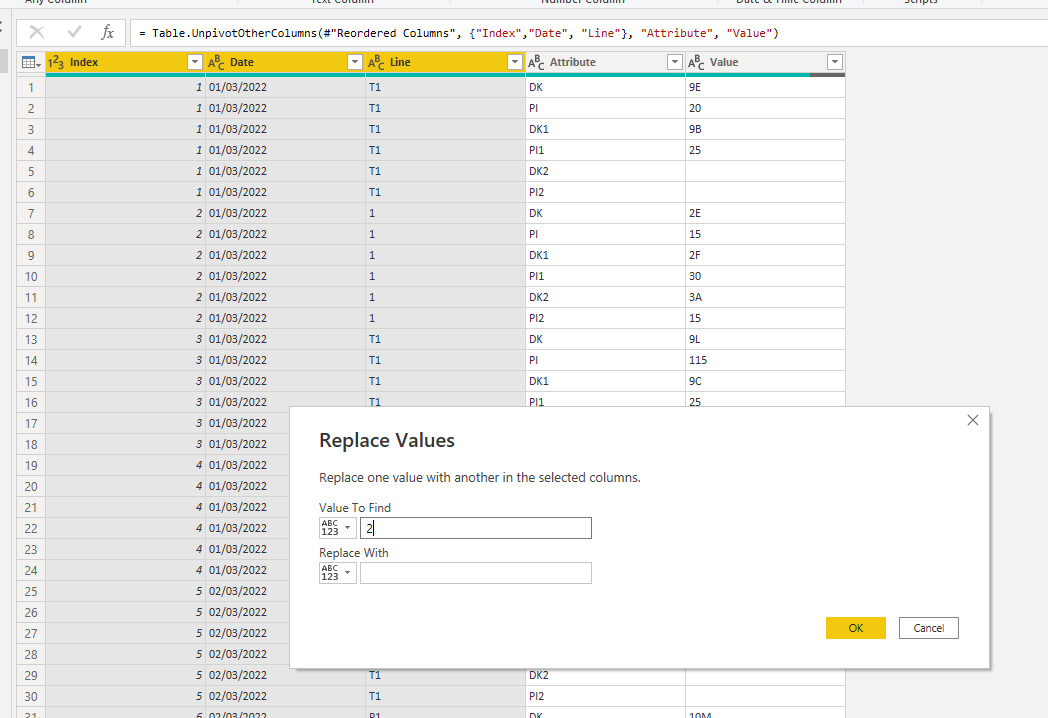The image size is (1048, 718).
Task: Select row number 30
Action: coord(31,696)
